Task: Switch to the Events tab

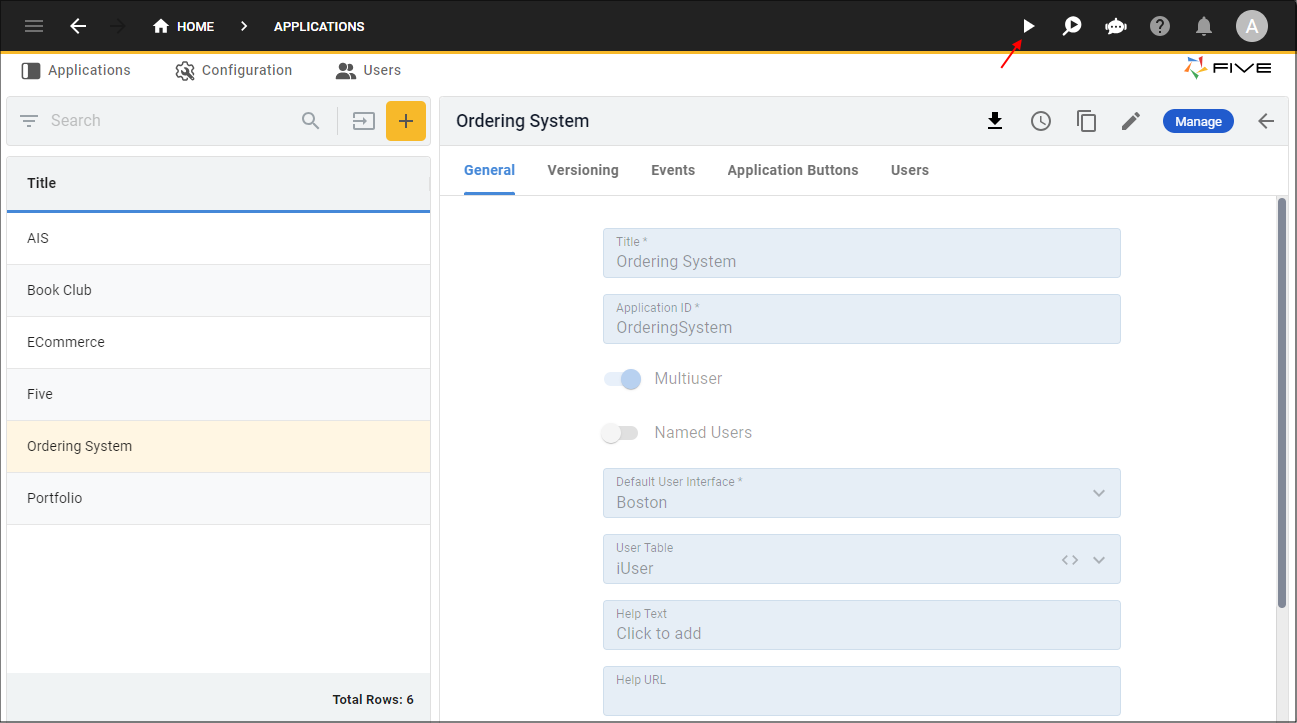Action: pyautogui.click(x=673, y=171)
